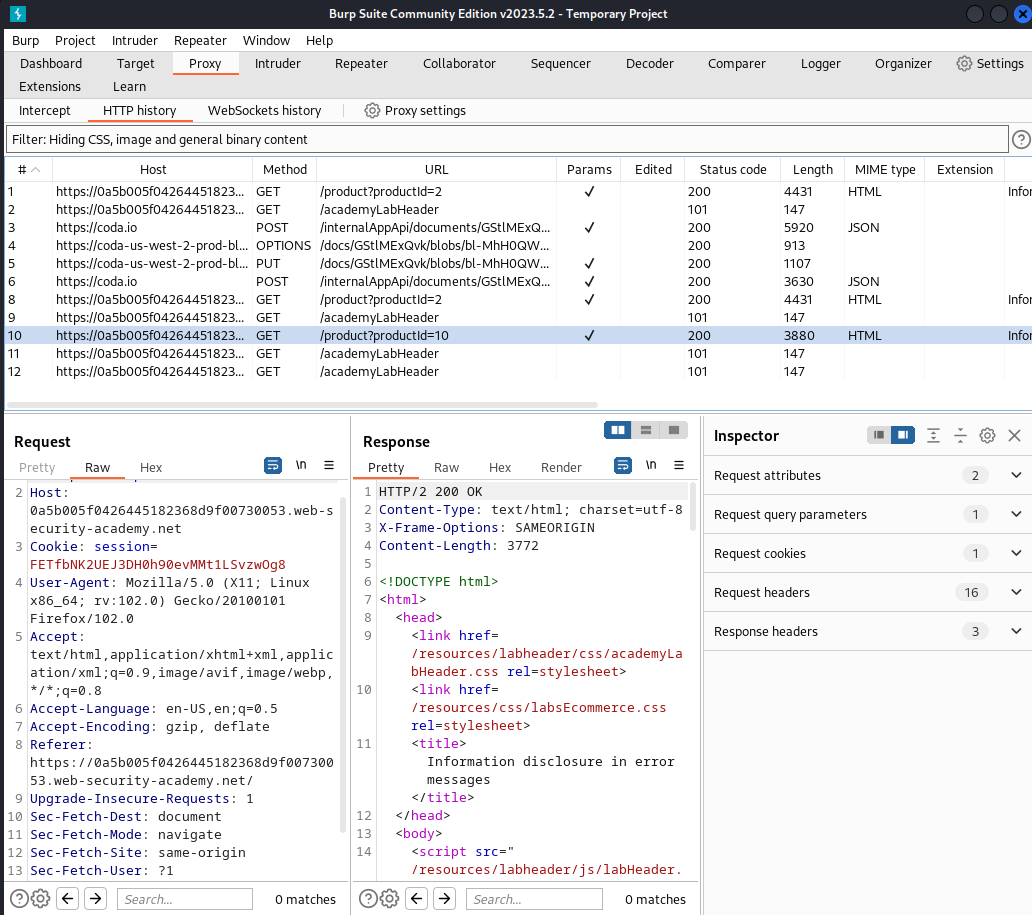Open Inspector settings gear
This screenshot has width=1032, height=915.
point(987,435)
